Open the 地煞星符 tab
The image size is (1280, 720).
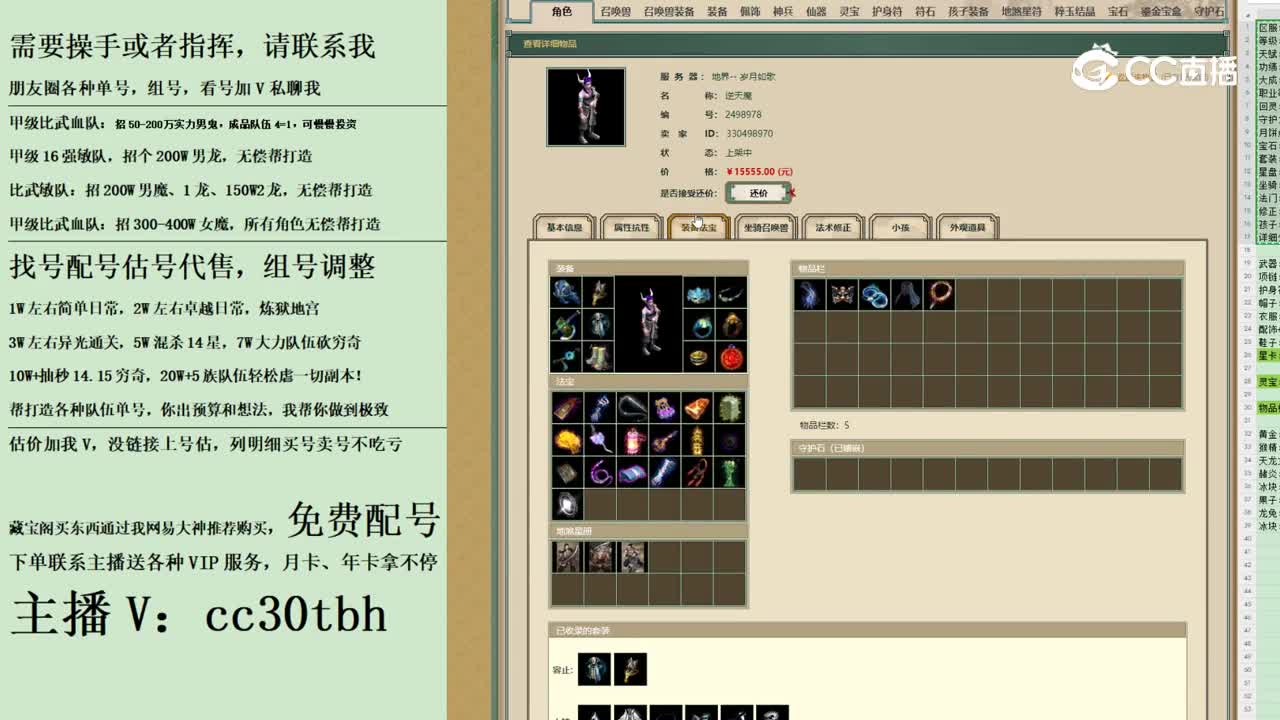pyautogui.click(x=1021, y=12)
